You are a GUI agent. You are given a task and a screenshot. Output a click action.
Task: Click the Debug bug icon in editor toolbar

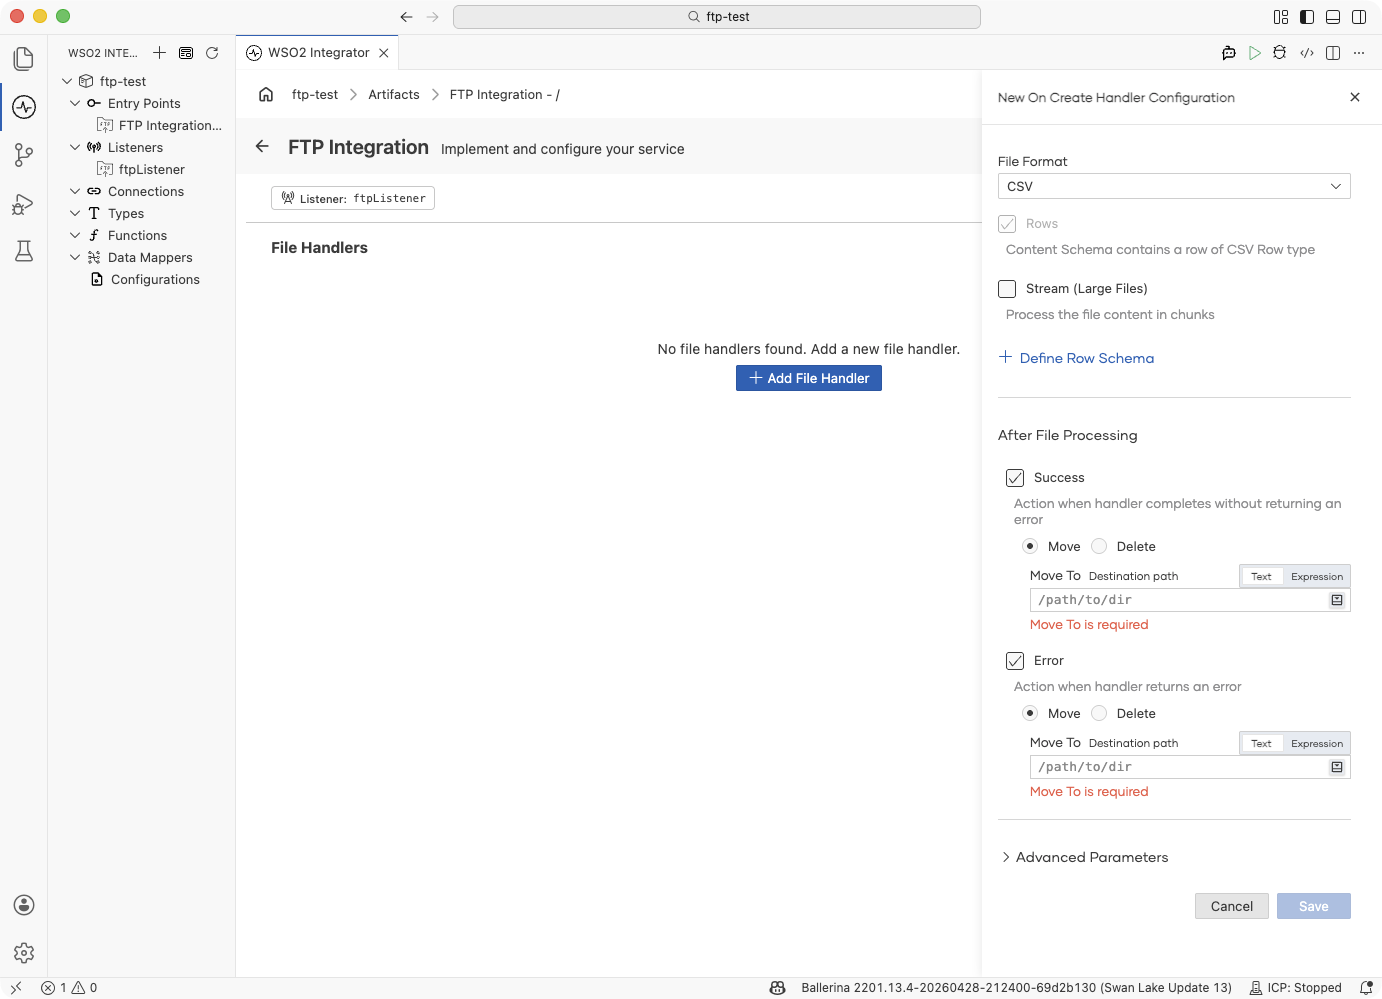(1280, 53)
